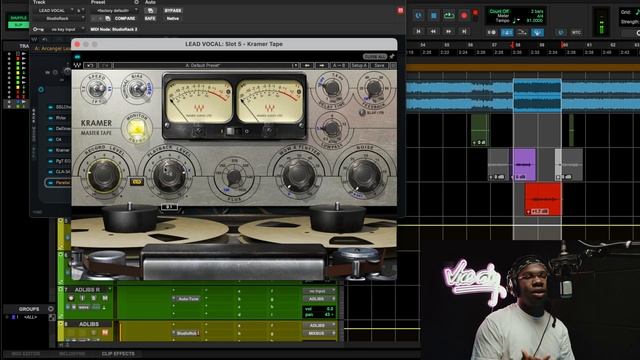Open the factory default preset dropdown
640x360 pixels.
point(115,11)
